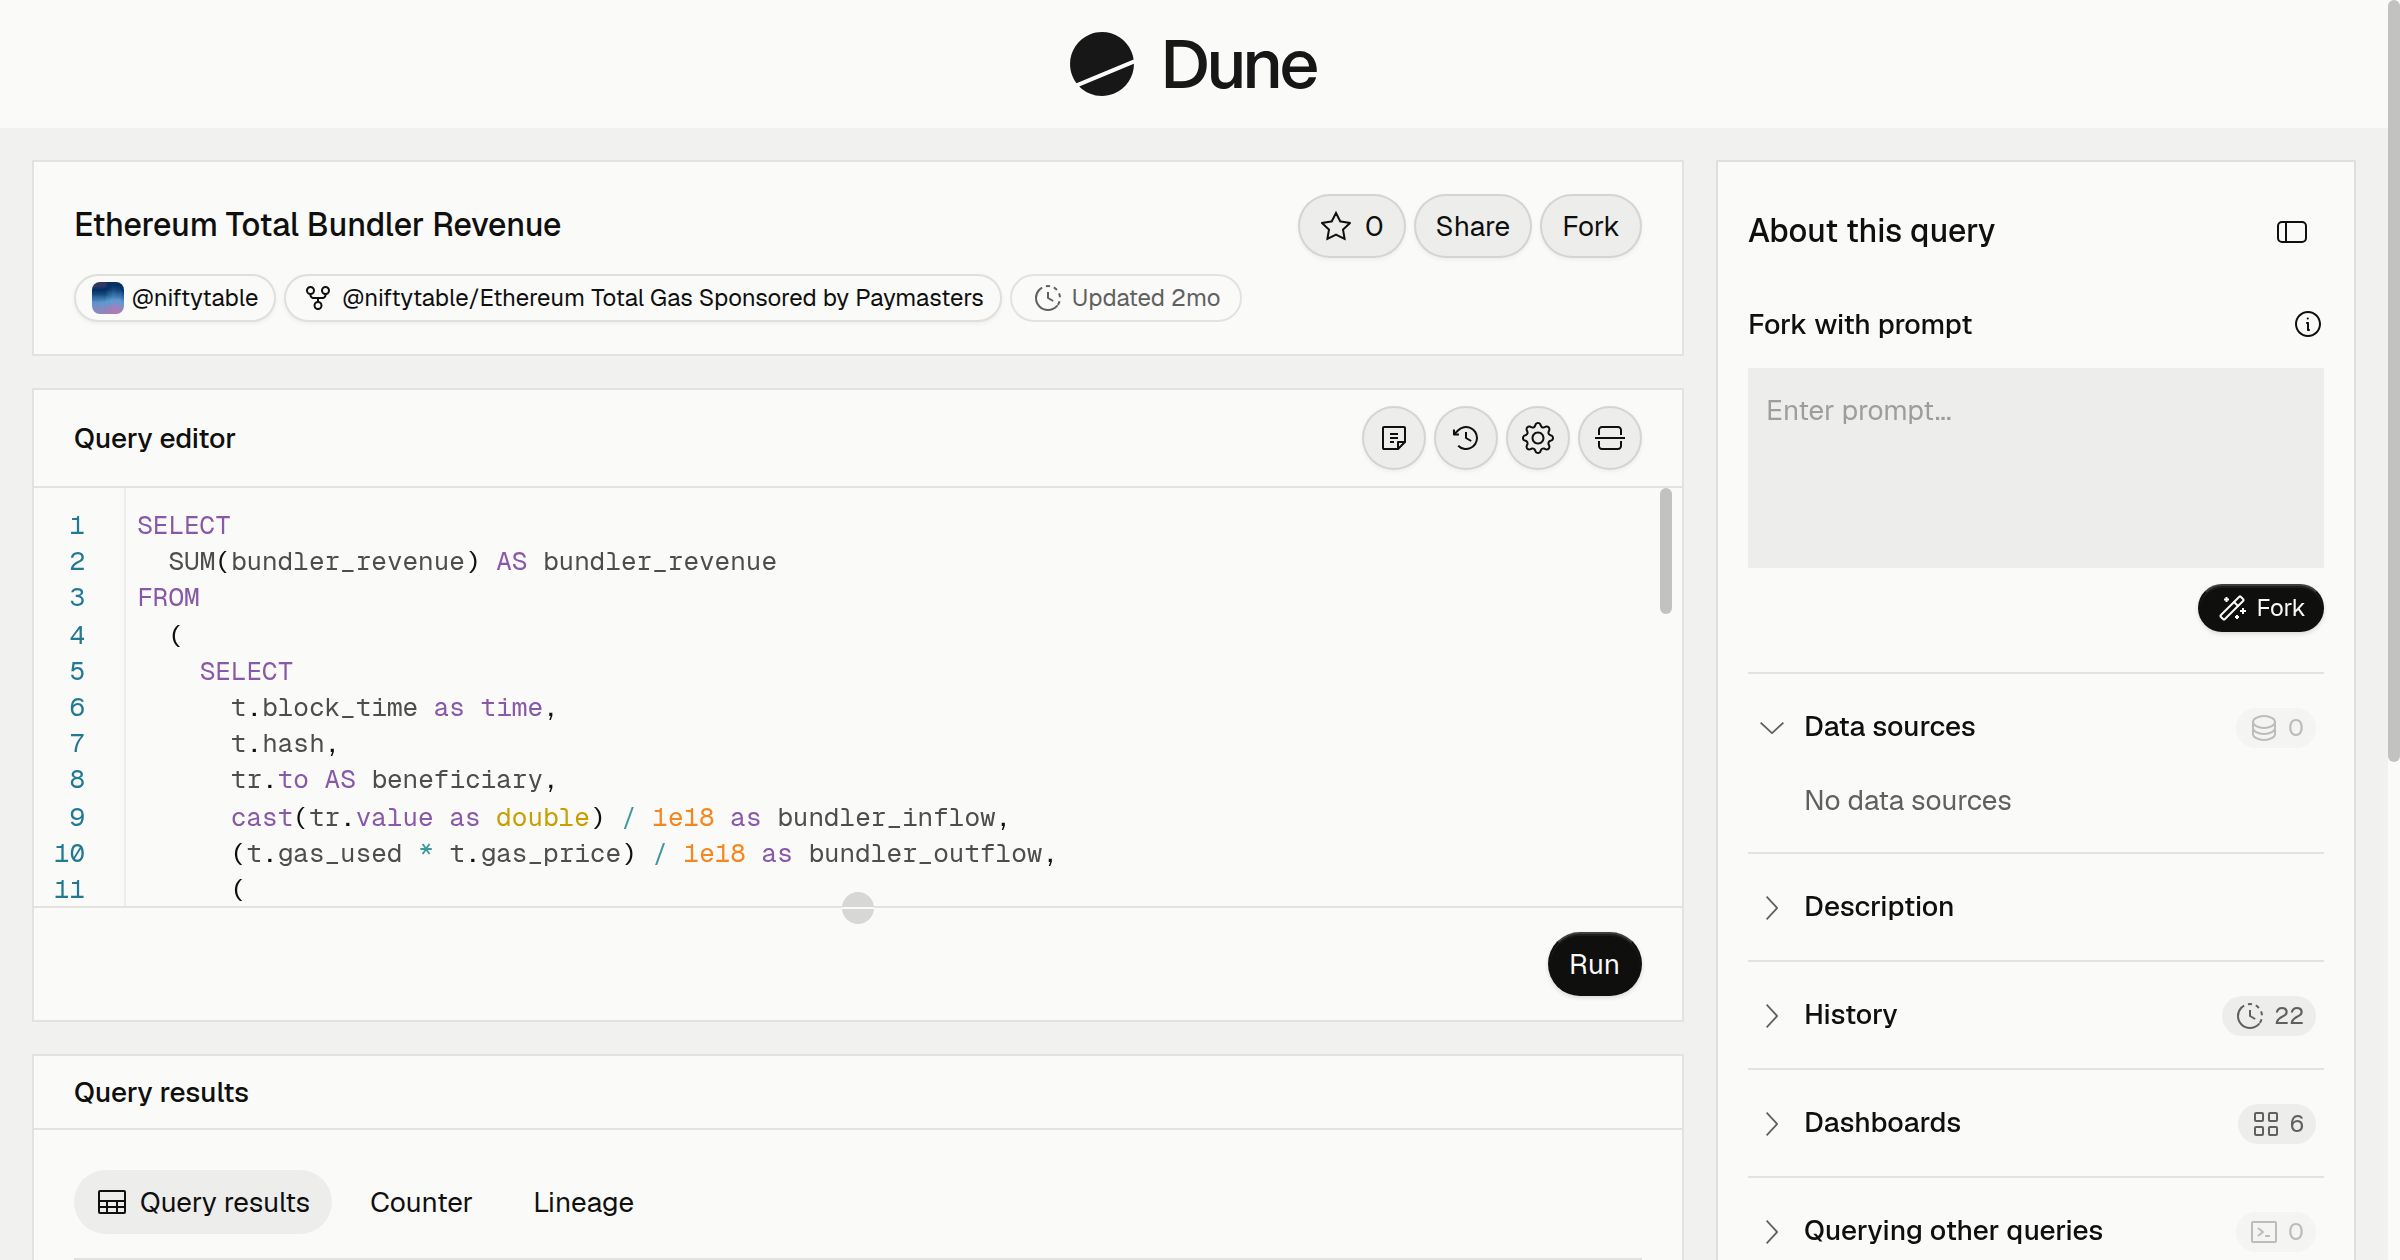Open forked-from query Ethereum Total Gas Sponsored
The height and width of the screenshot is (1260, 2400).
click(643, 298)
